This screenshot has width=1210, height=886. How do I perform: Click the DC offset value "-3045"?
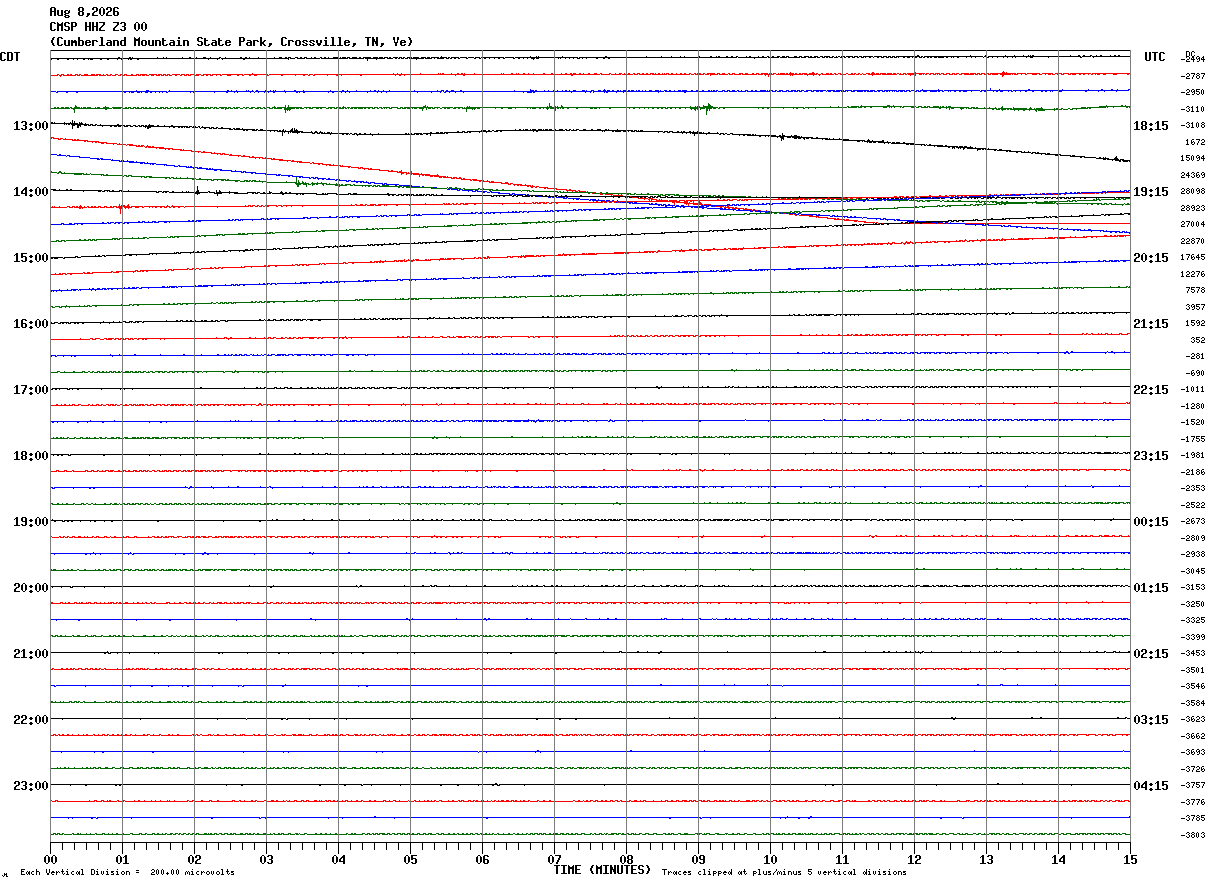1194,571
